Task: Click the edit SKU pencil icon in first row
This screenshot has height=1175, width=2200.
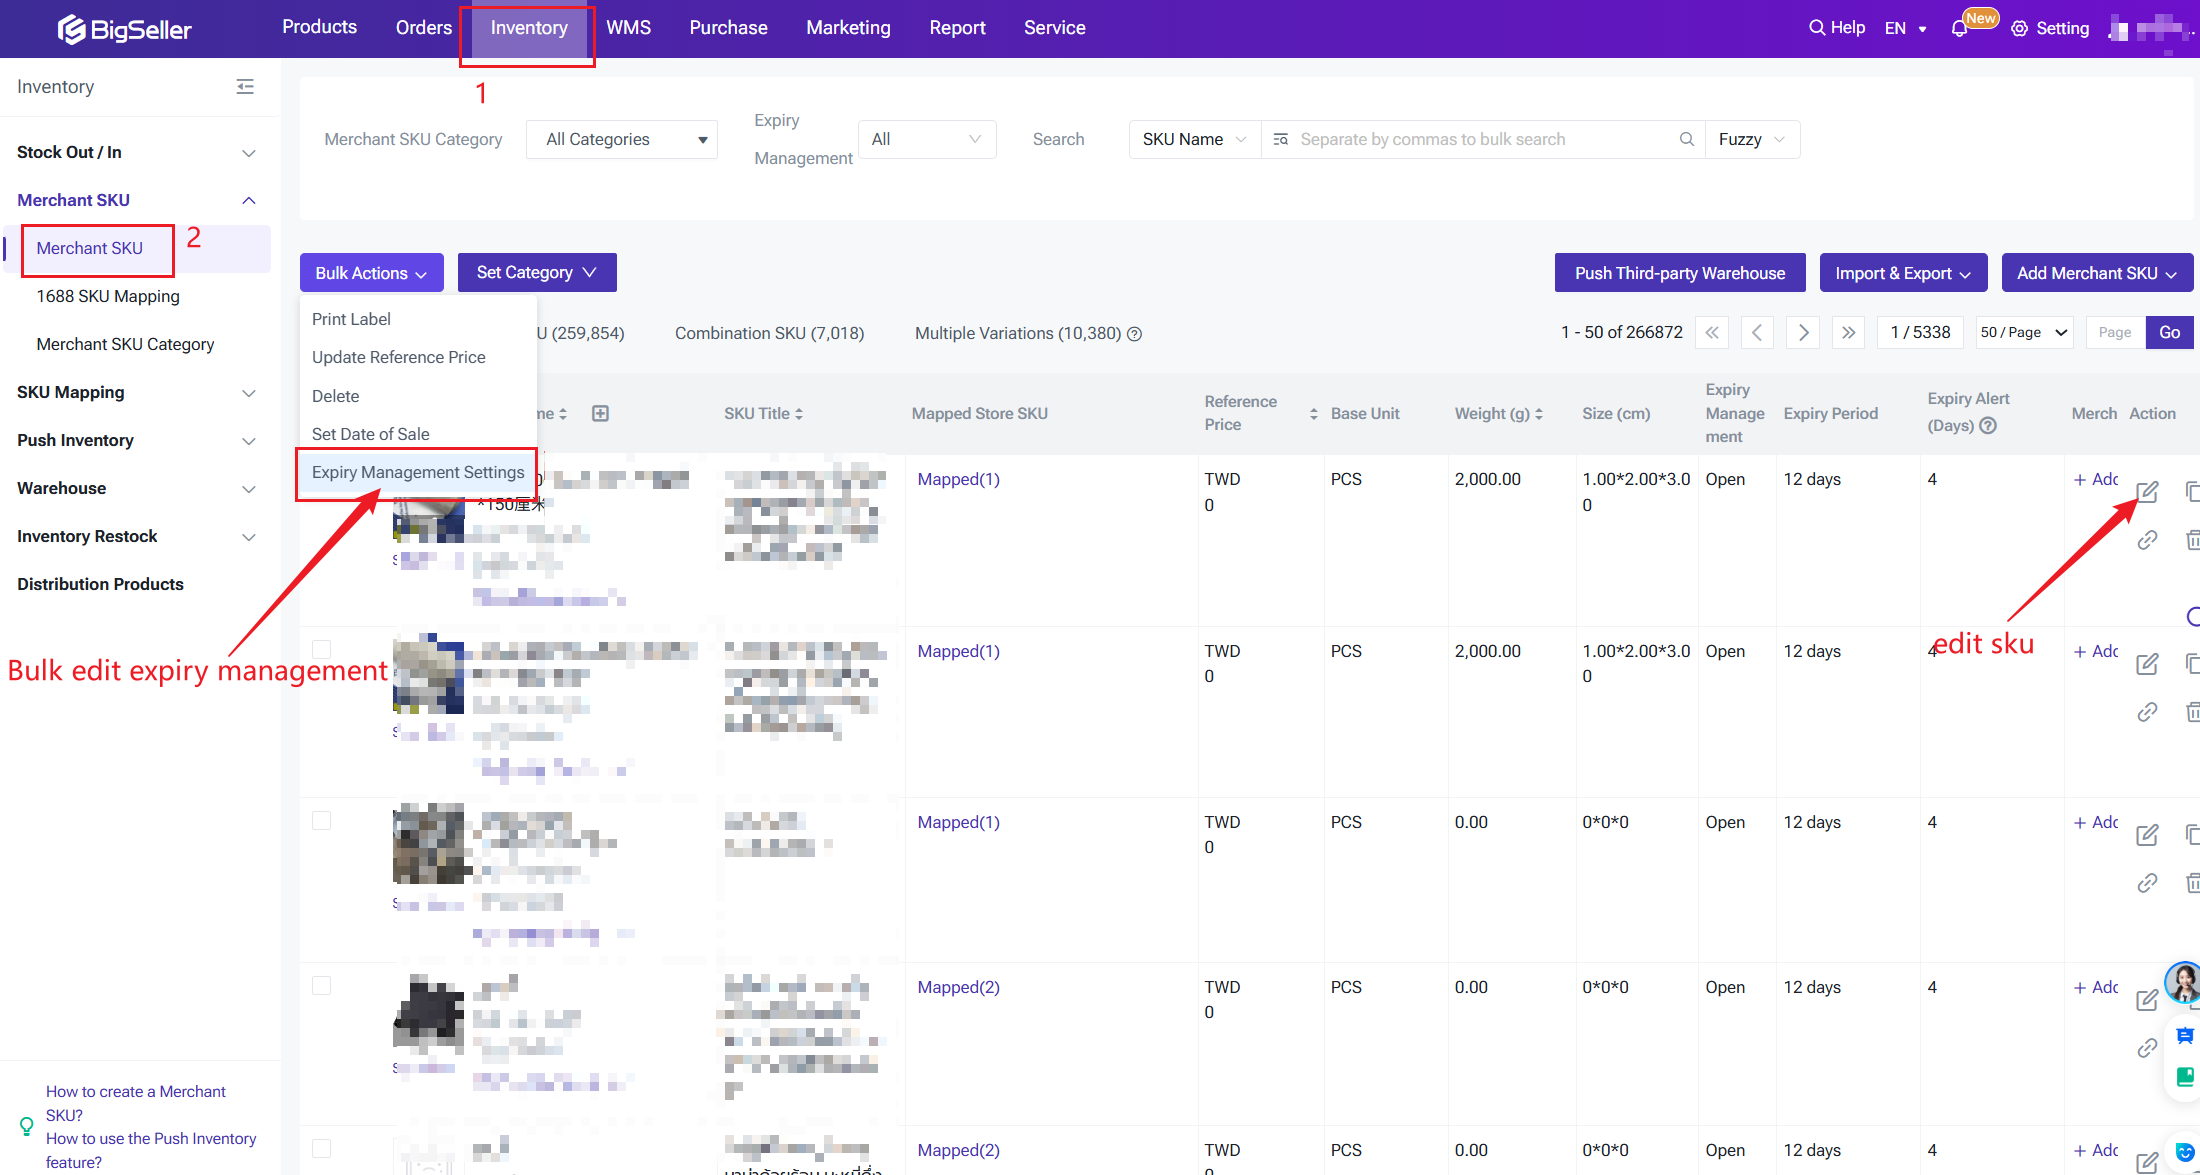Action: [x=2147, y=492]
